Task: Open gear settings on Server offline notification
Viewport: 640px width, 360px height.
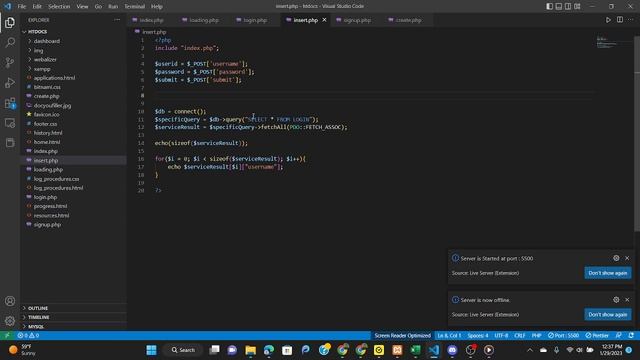Action: click(x=616, y=300)
